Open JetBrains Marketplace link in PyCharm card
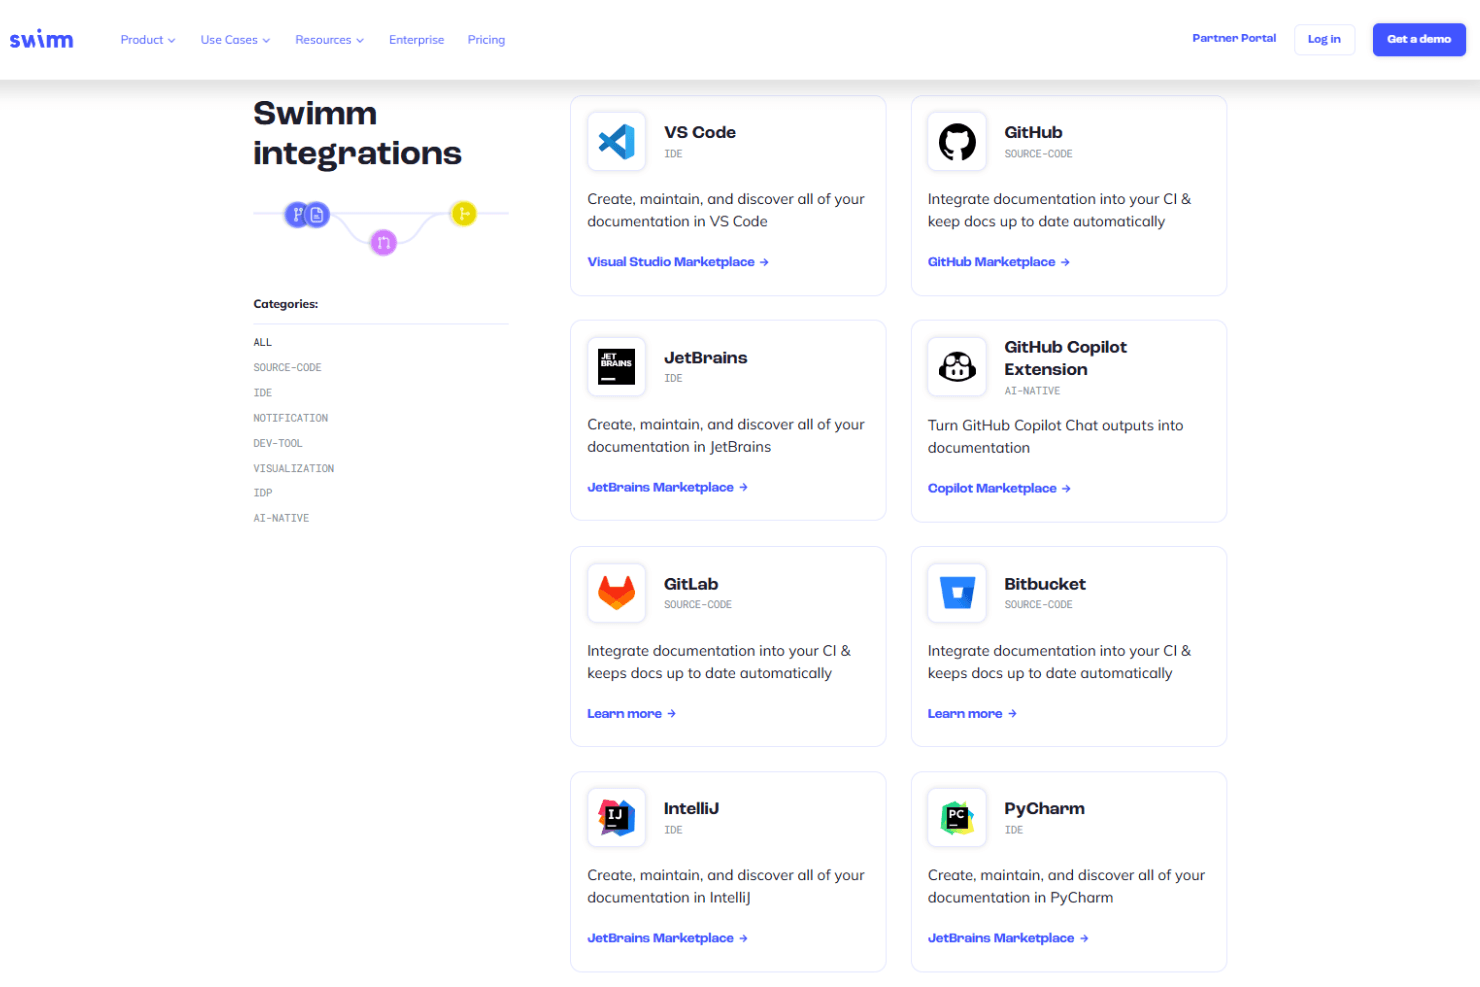Viewport: 1480px width, 987px height. [1008, 938]
